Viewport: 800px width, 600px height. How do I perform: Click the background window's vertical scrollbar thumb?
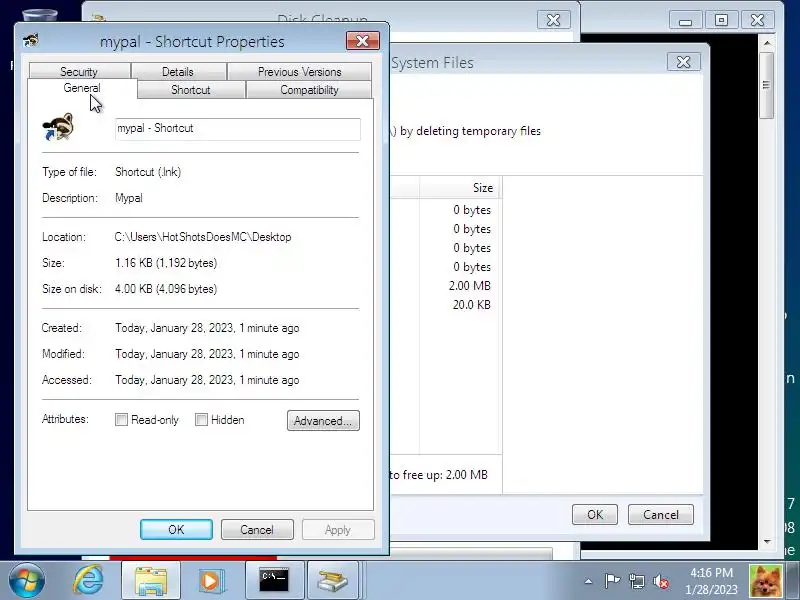click(766, 85)
